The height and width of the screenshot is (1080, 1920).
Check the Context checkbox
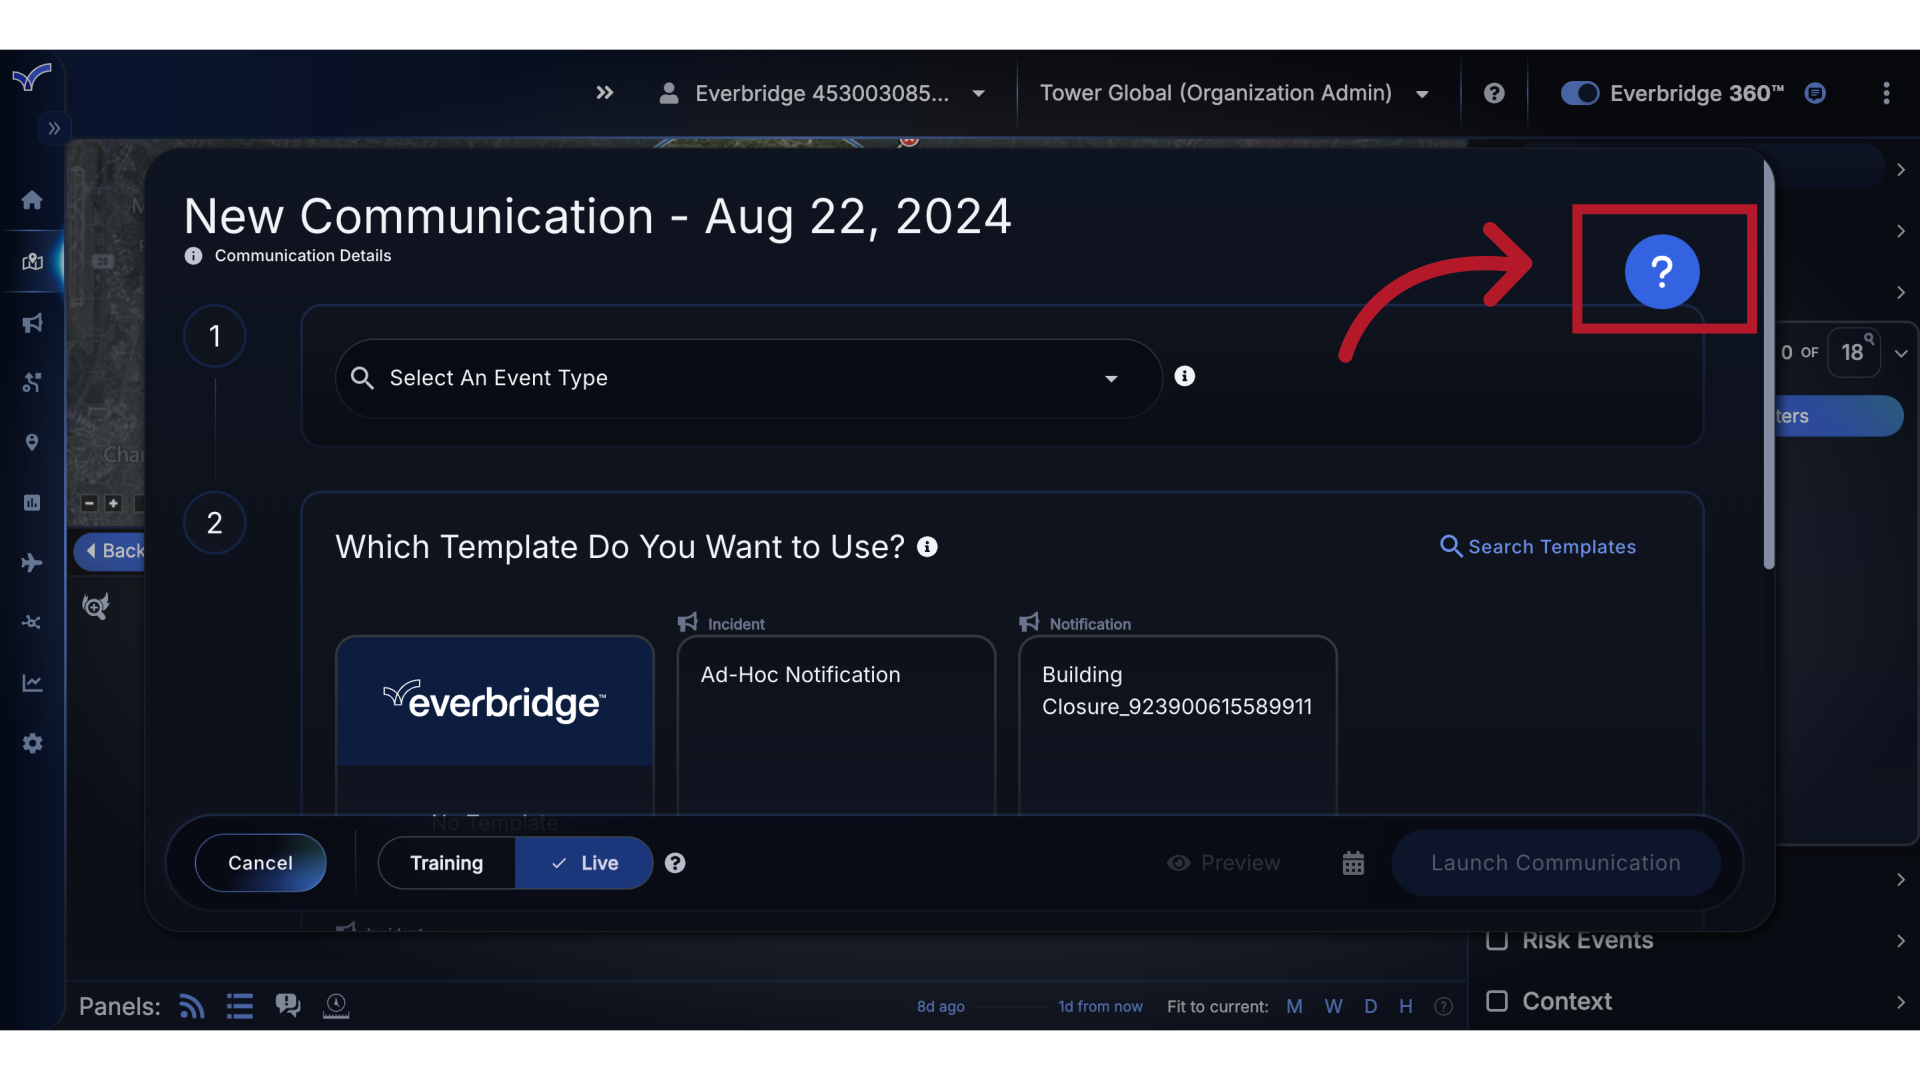(x=1497, y=1001)
